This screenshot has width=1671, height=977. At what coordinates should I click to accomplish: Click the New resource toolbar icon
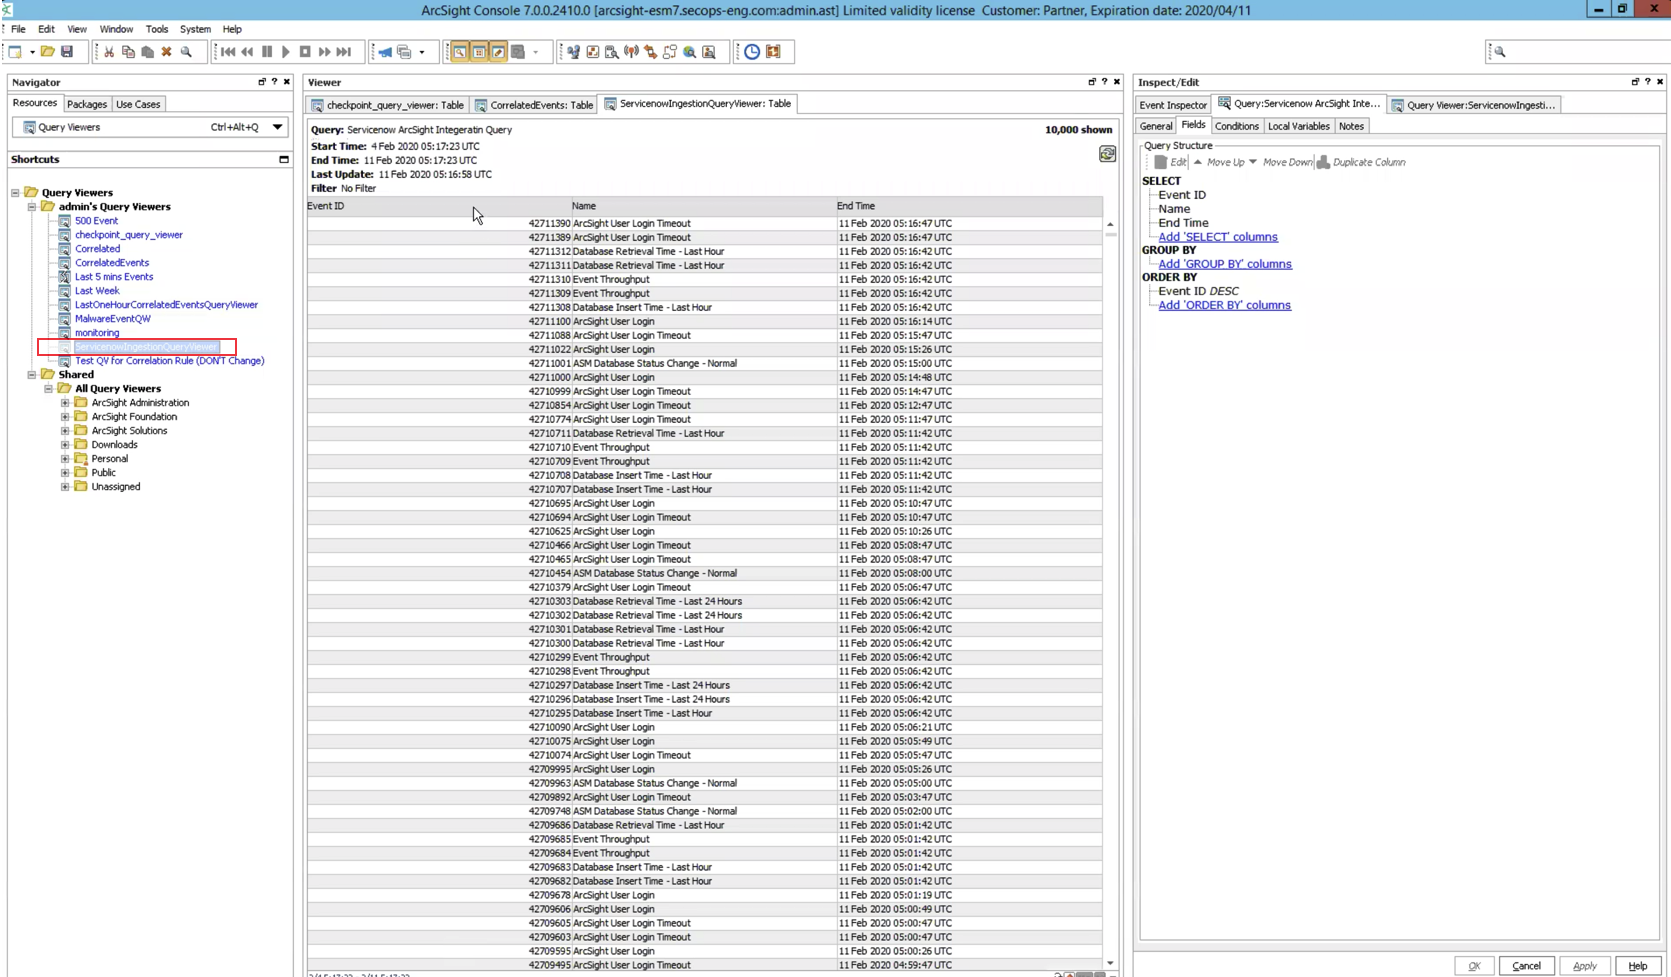tap(15, 52)
